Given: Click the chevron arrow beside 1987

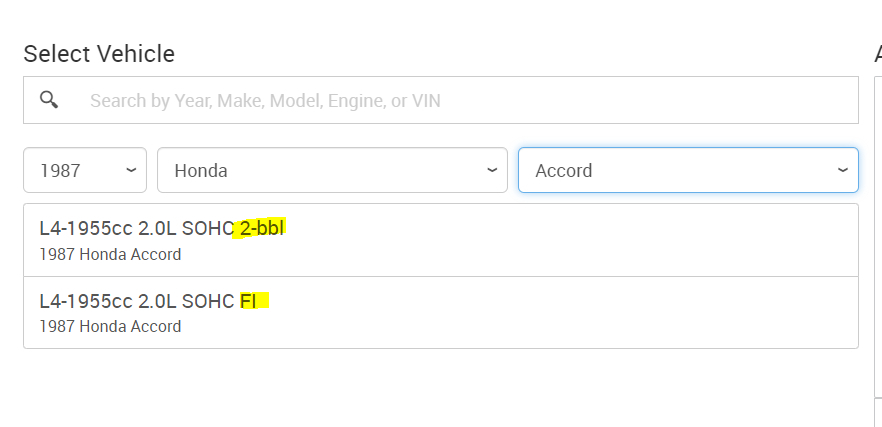Looking at the screenshot, I should [x=131, y=170].
